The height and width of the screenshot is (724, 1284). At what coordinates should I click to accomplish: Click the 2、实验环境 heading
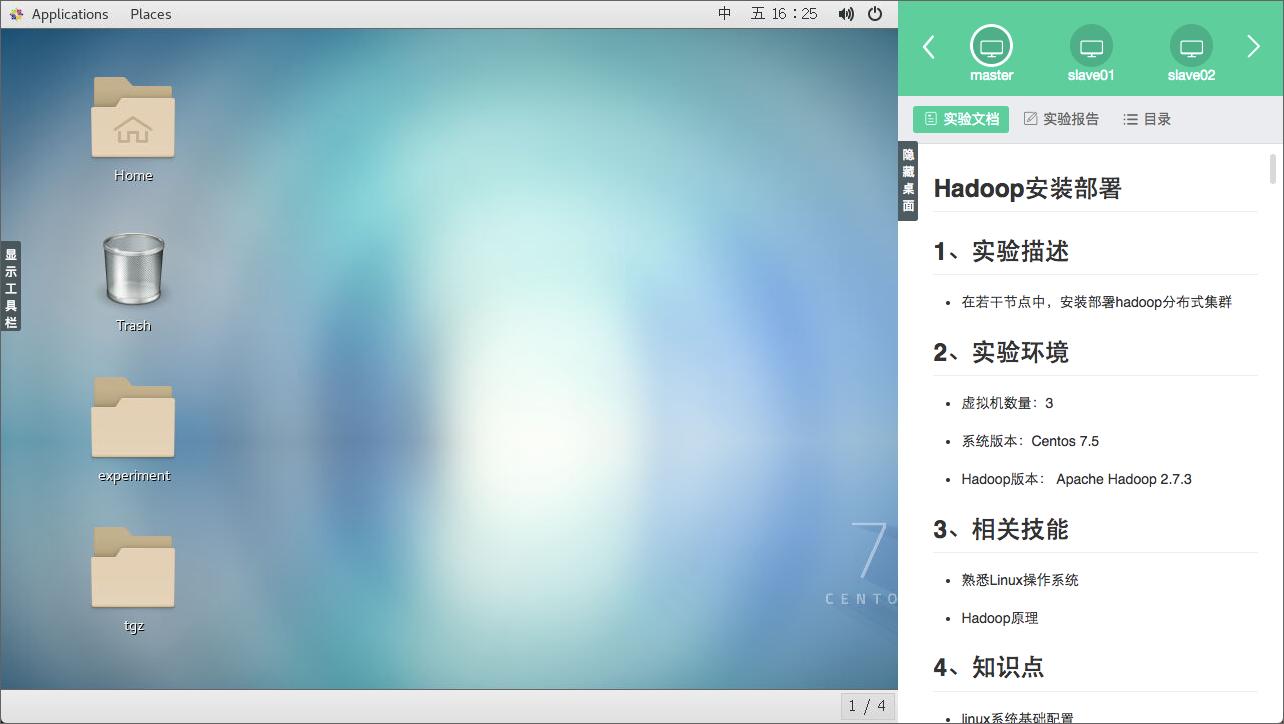click(1001, 352)
